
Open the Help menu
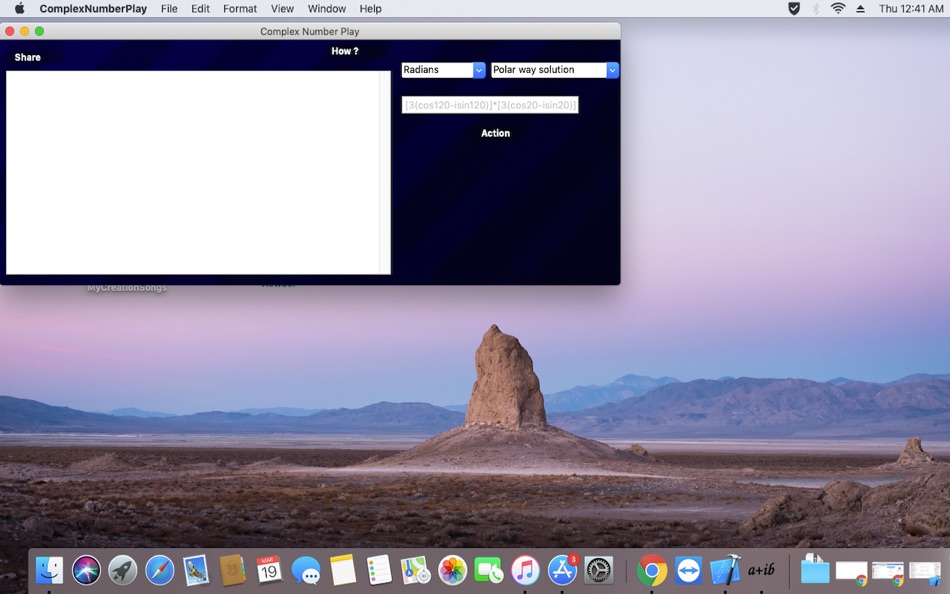tap(370, 8)
